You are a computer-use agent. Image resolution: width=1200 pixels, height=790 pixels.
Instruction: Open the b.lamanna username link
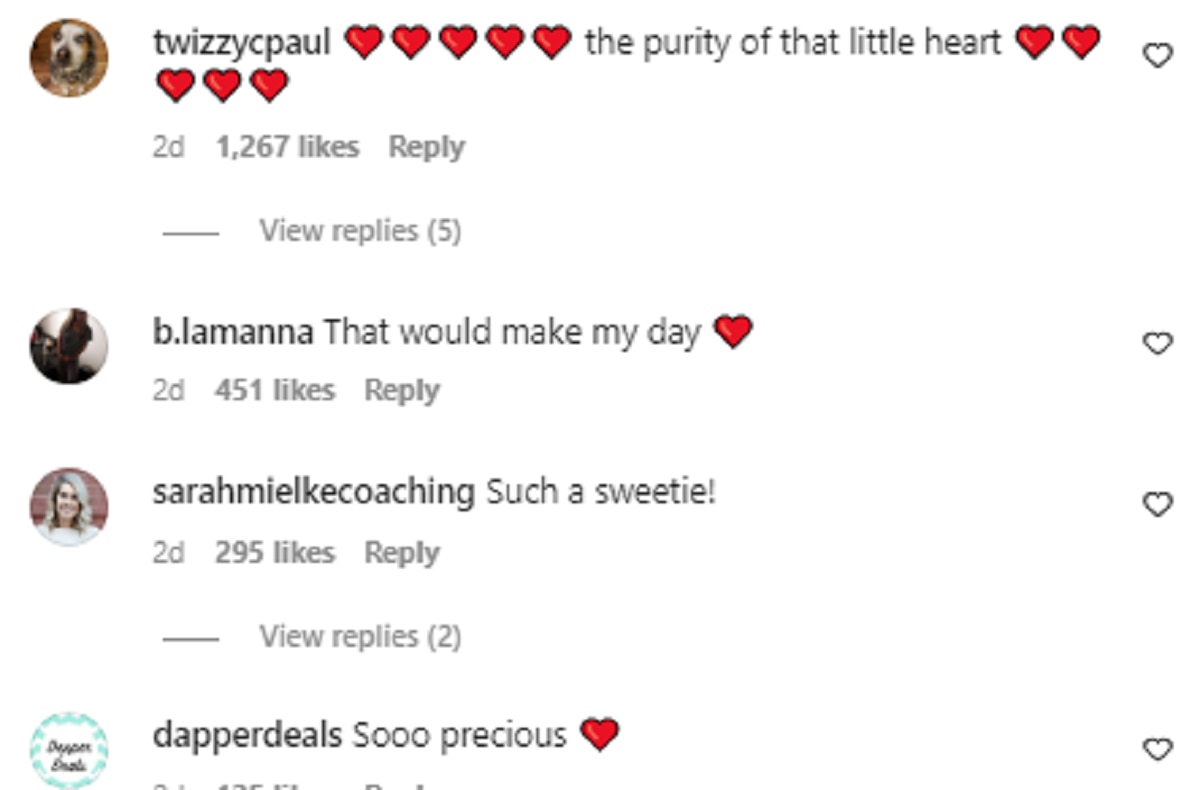[233, 332]
